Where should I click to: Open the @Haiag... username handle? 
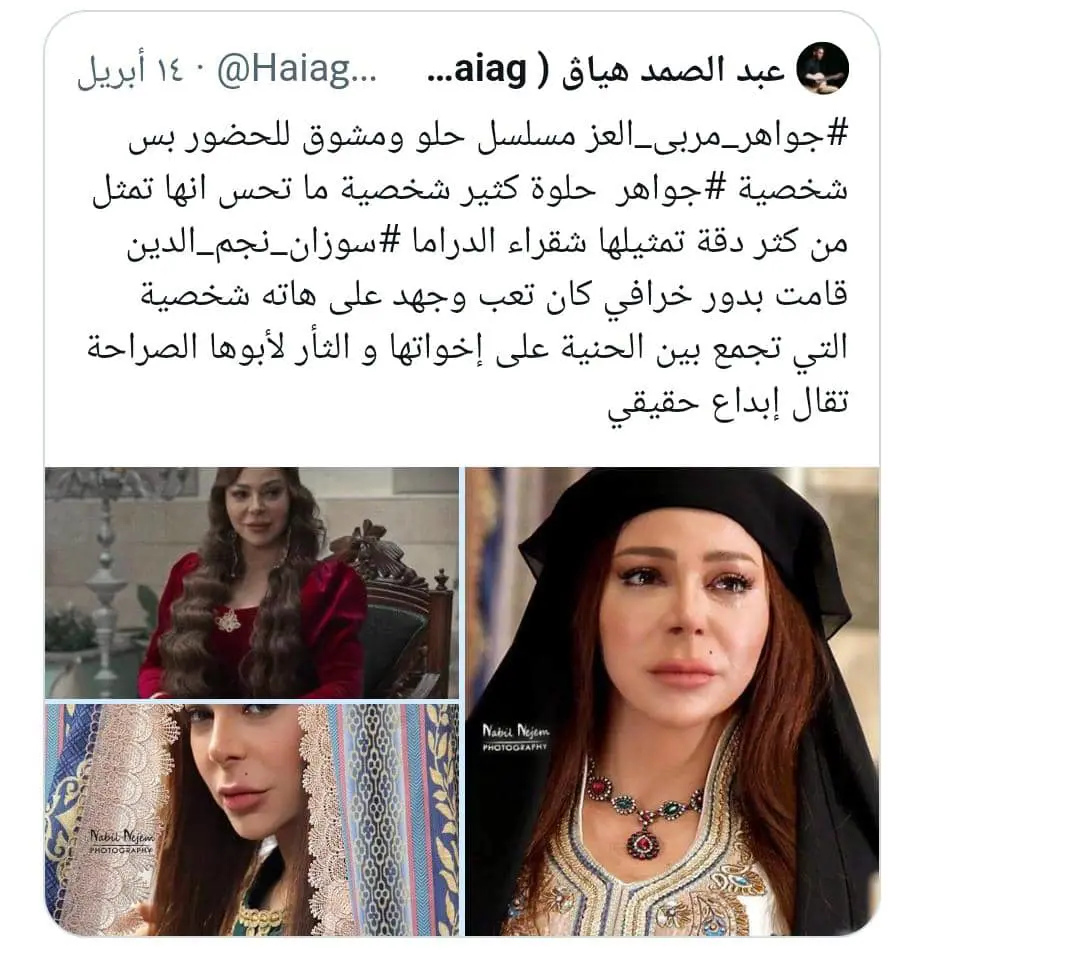297,70
